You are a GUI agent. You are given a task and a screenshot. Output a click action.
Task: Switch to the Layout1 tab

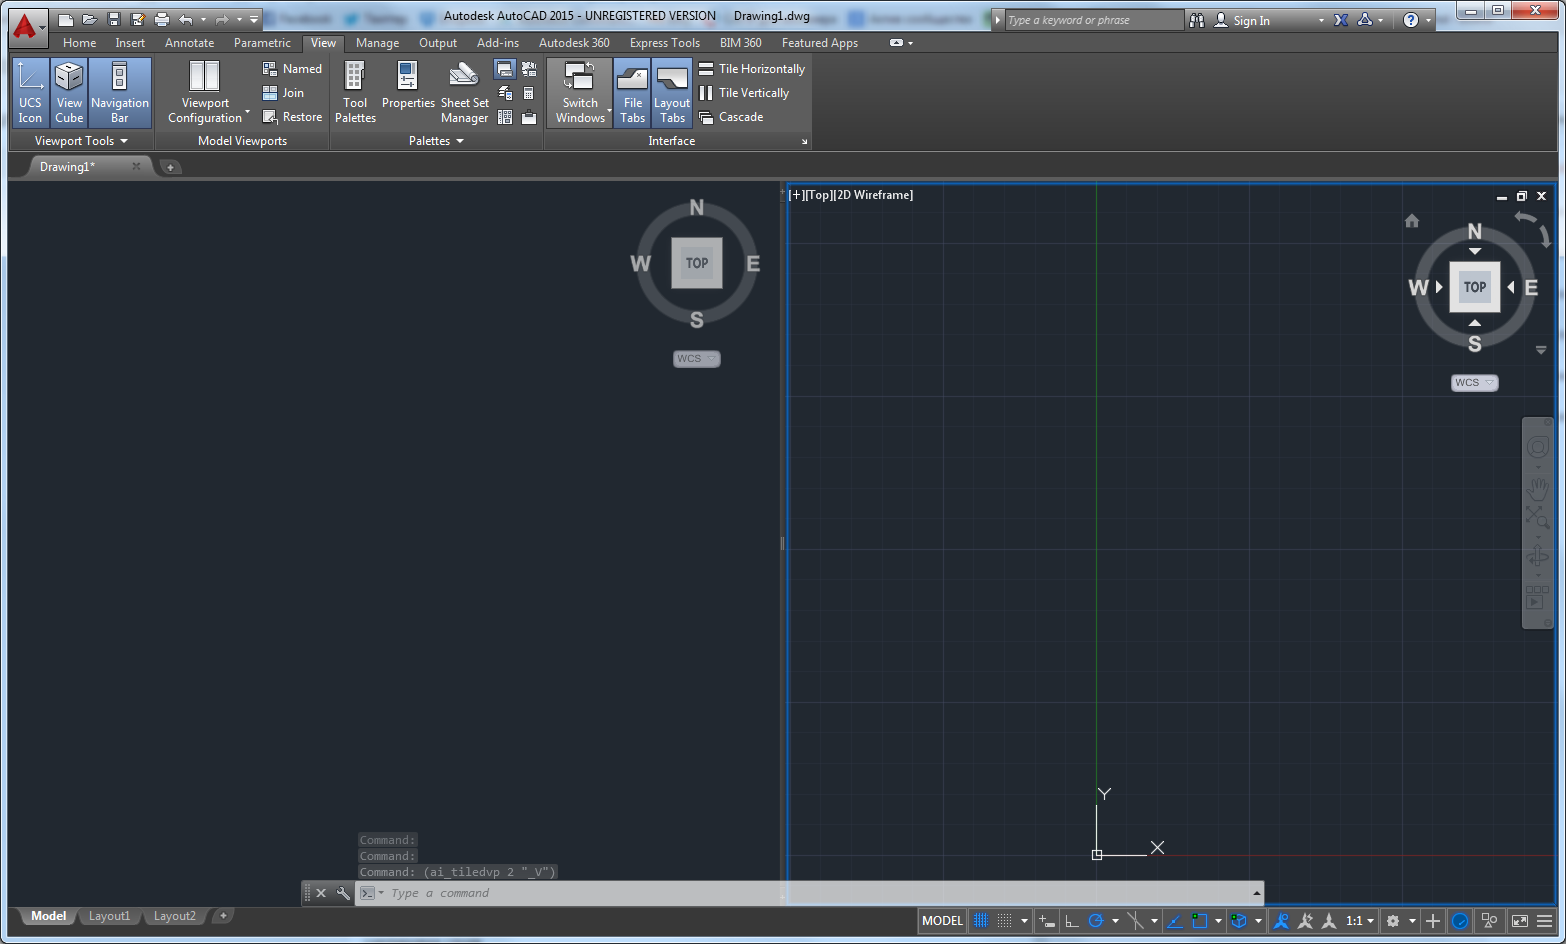(109, 916)
